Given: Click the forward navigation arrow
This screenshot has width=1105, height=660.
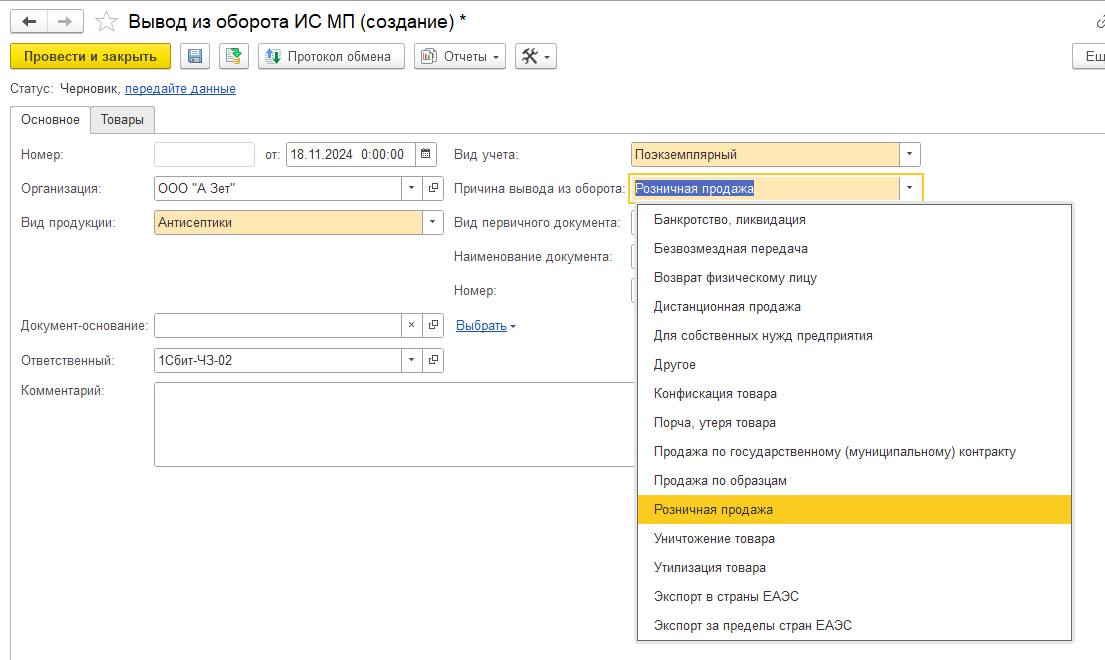Looking at the screenshot, I should [65, 21].
